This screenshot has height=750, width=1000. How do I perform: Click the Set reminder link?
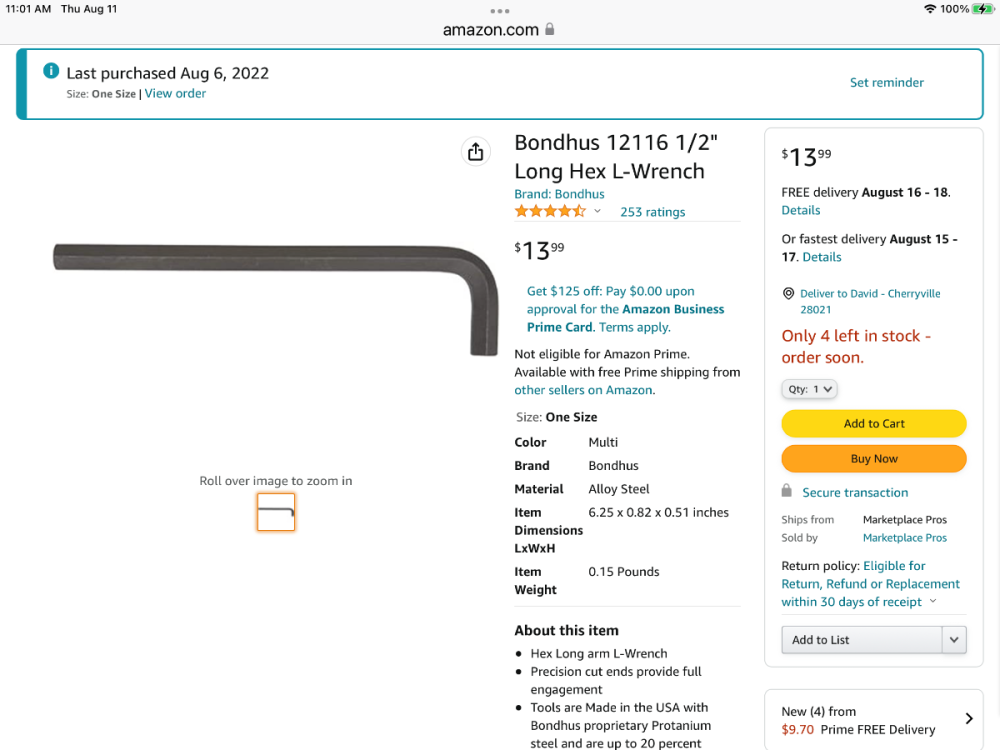[x=886, y=83]
